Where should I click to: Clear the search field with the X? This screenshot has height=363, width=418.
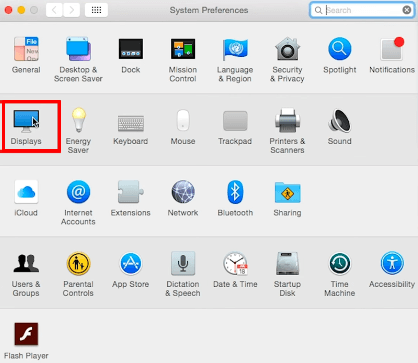[x=407, y=10]
